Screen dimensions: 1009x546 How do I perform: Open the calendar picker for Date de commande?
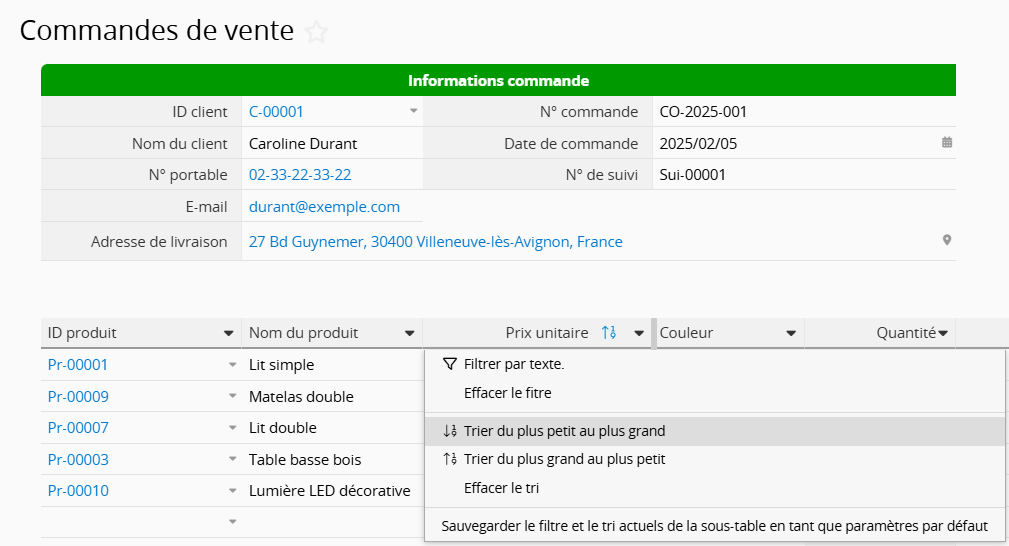click(946, 143)
